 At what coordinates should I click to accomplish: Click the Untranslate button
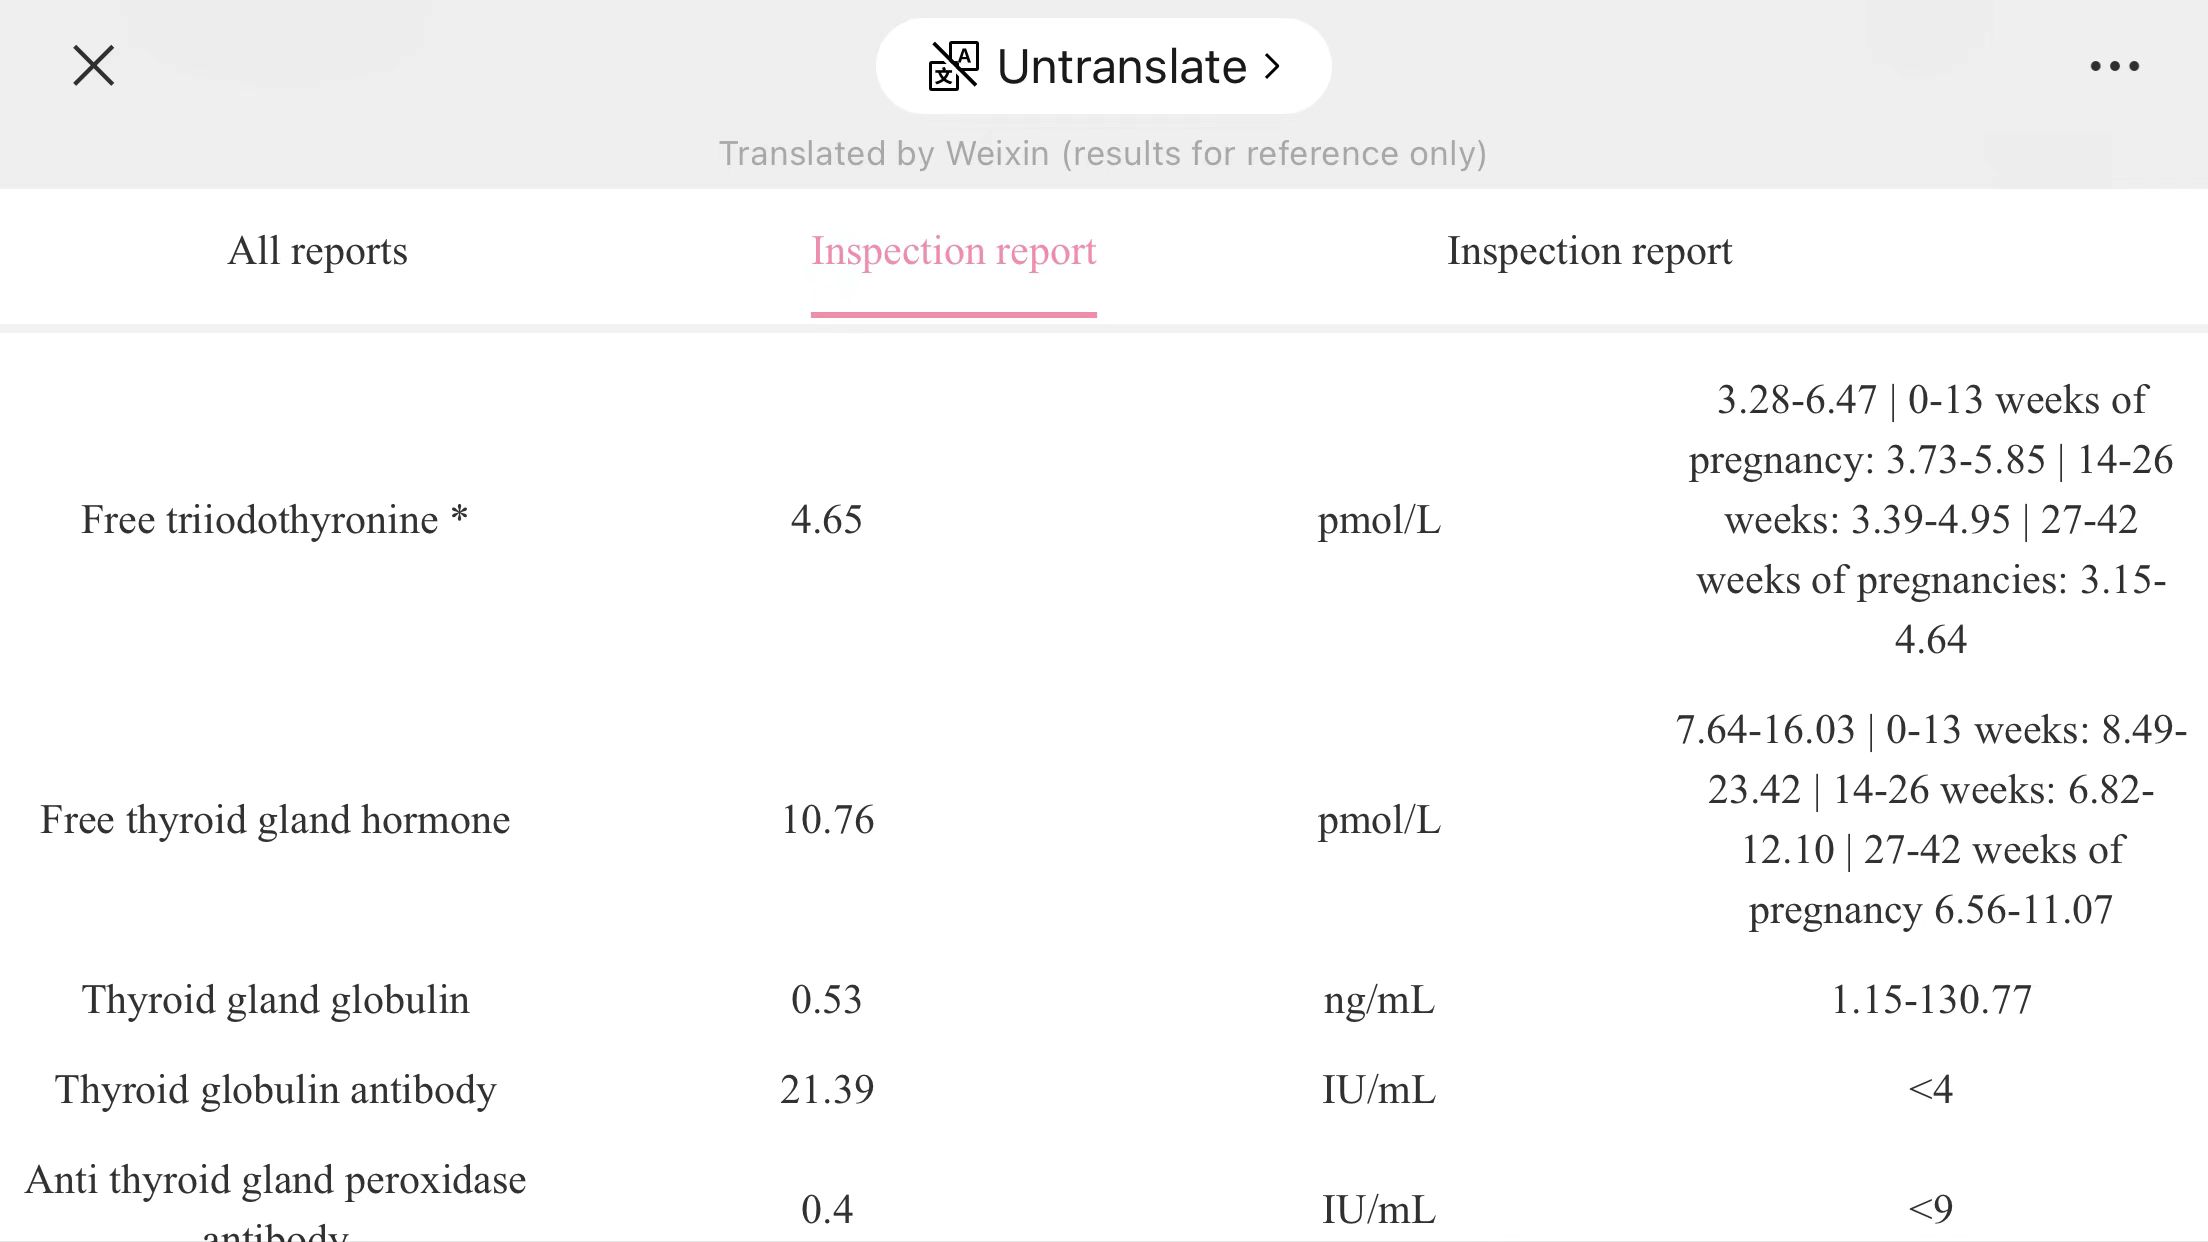1103,66
